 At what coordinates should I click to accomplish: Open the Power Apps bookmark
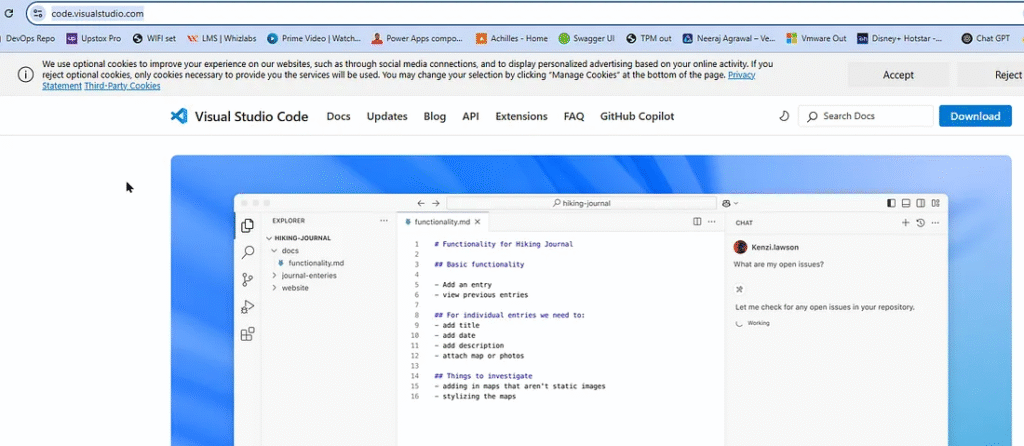(x=417, y=39)
